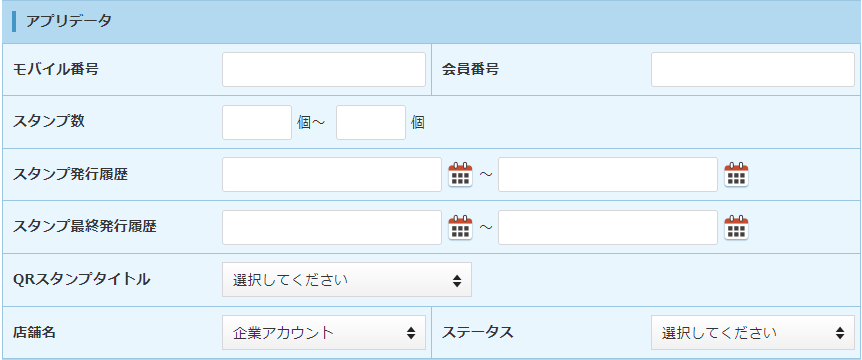The image size is (862, 360).
Task: Click the モバイル番号 label
Action: pyautogui.click(x=56, y=69)
